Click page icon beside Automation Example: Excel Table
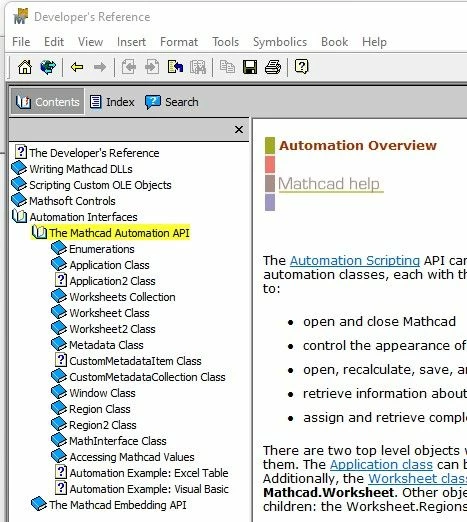 pyautogui.click(x=61, y=472)
